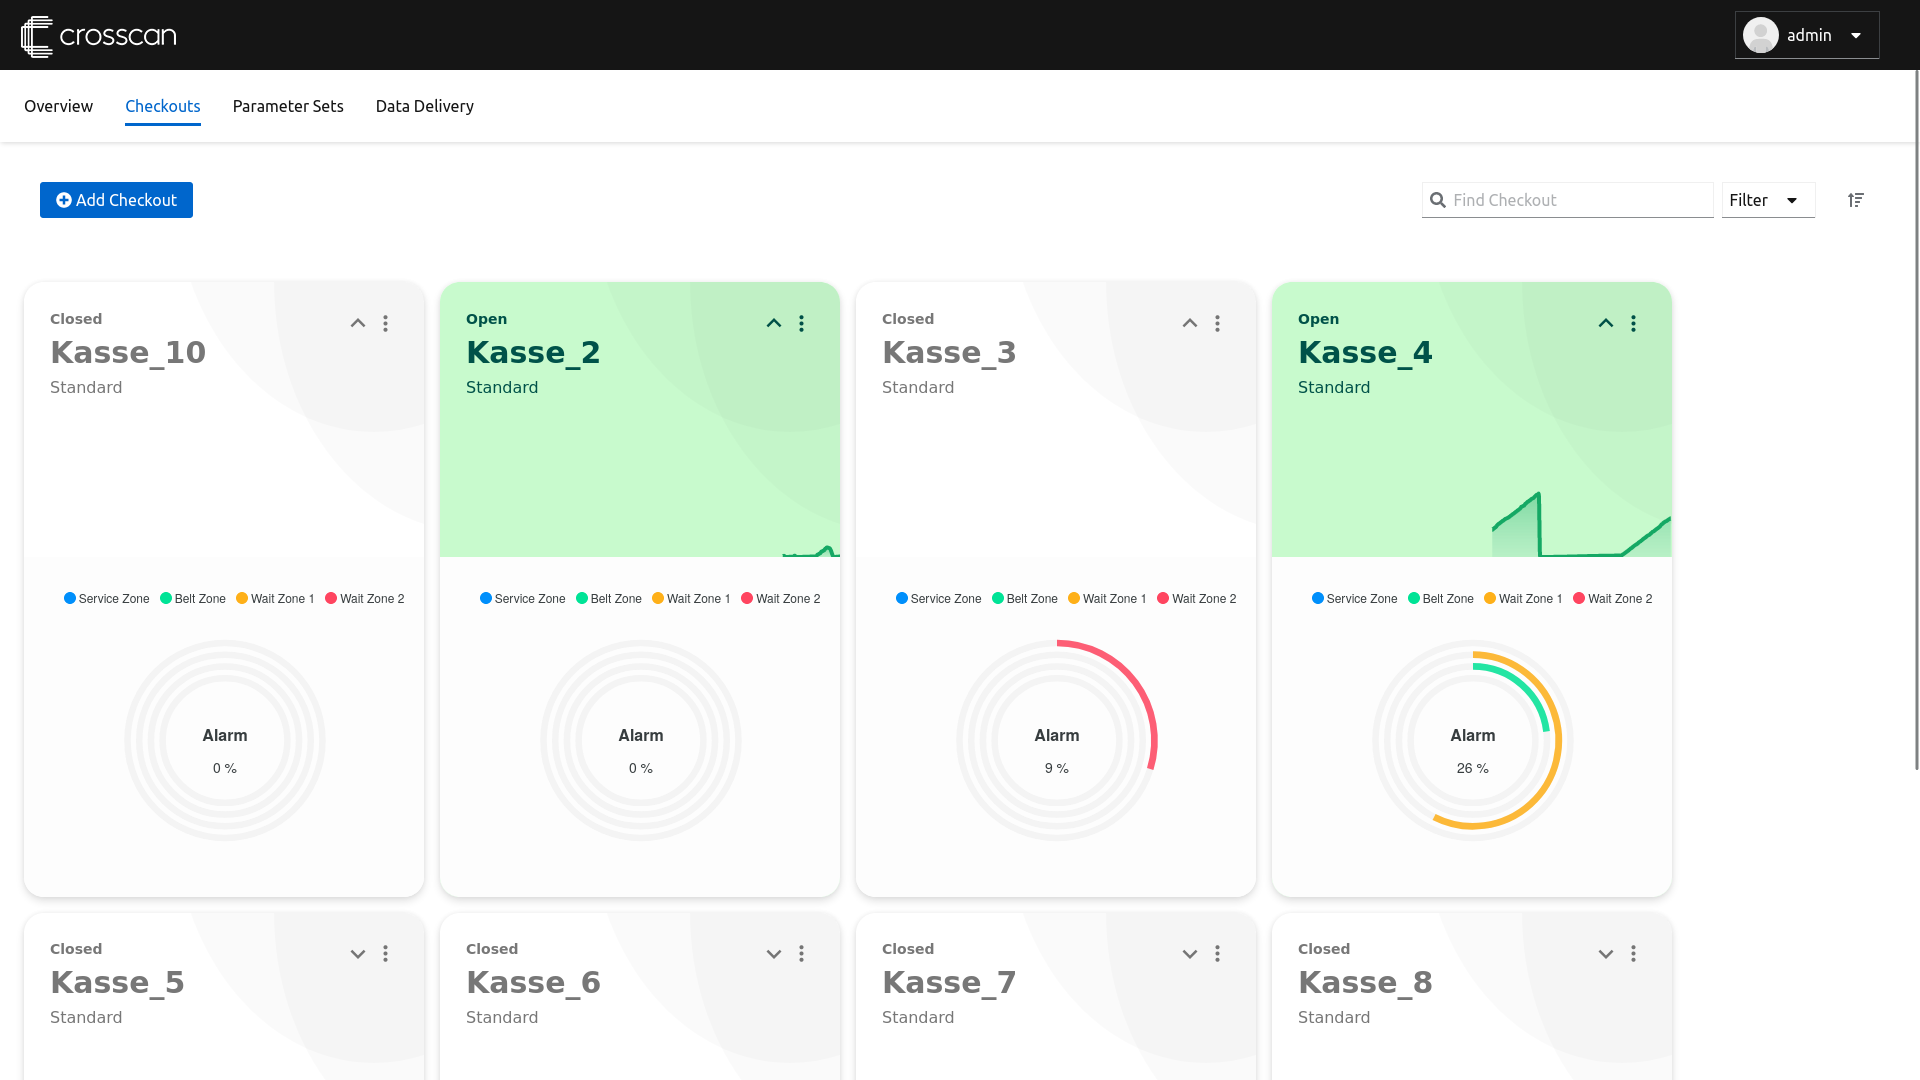
Task: Open the kebab menu on Kasse_2 card
Action: tap(802, 323)
